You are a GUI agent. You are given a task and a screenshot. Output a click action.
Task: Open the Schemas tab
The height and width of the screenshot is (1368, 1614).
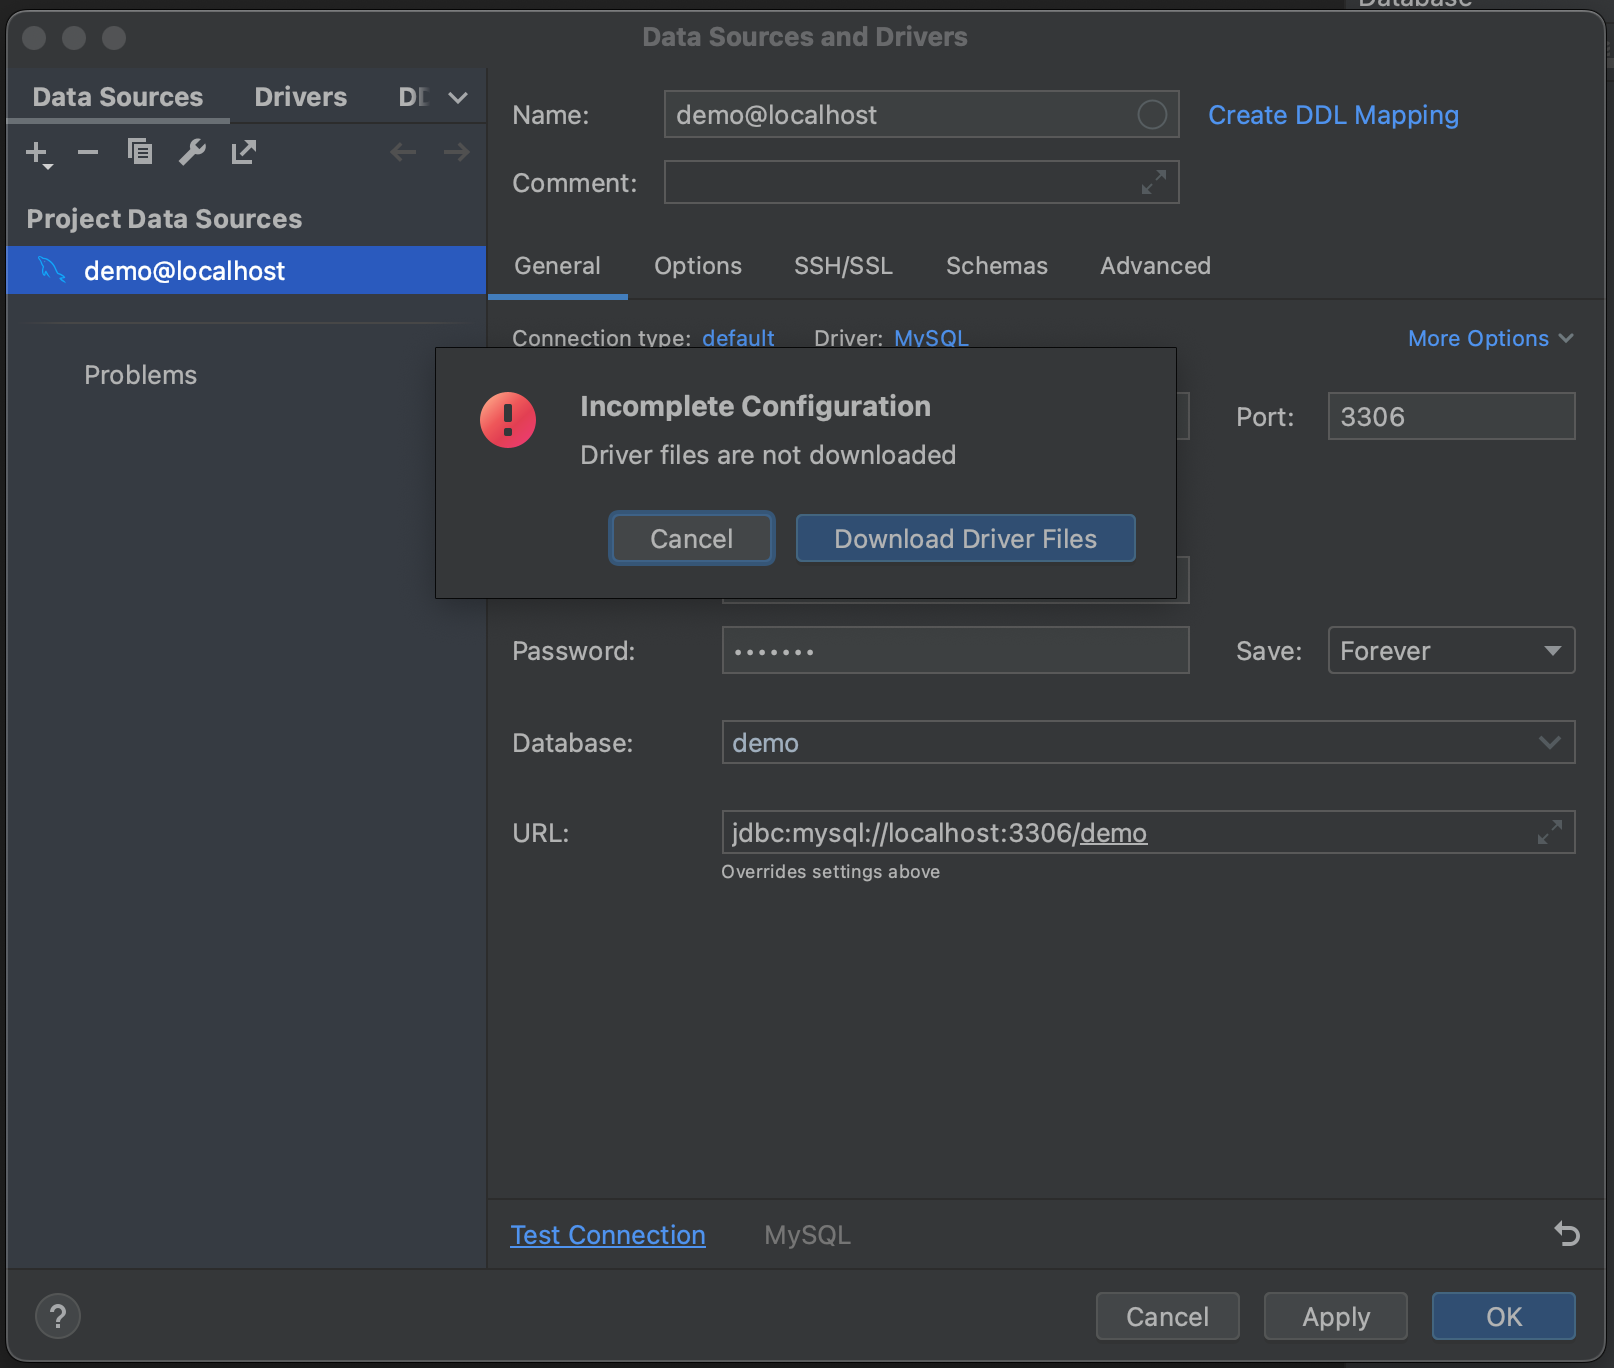click(997, 266)
